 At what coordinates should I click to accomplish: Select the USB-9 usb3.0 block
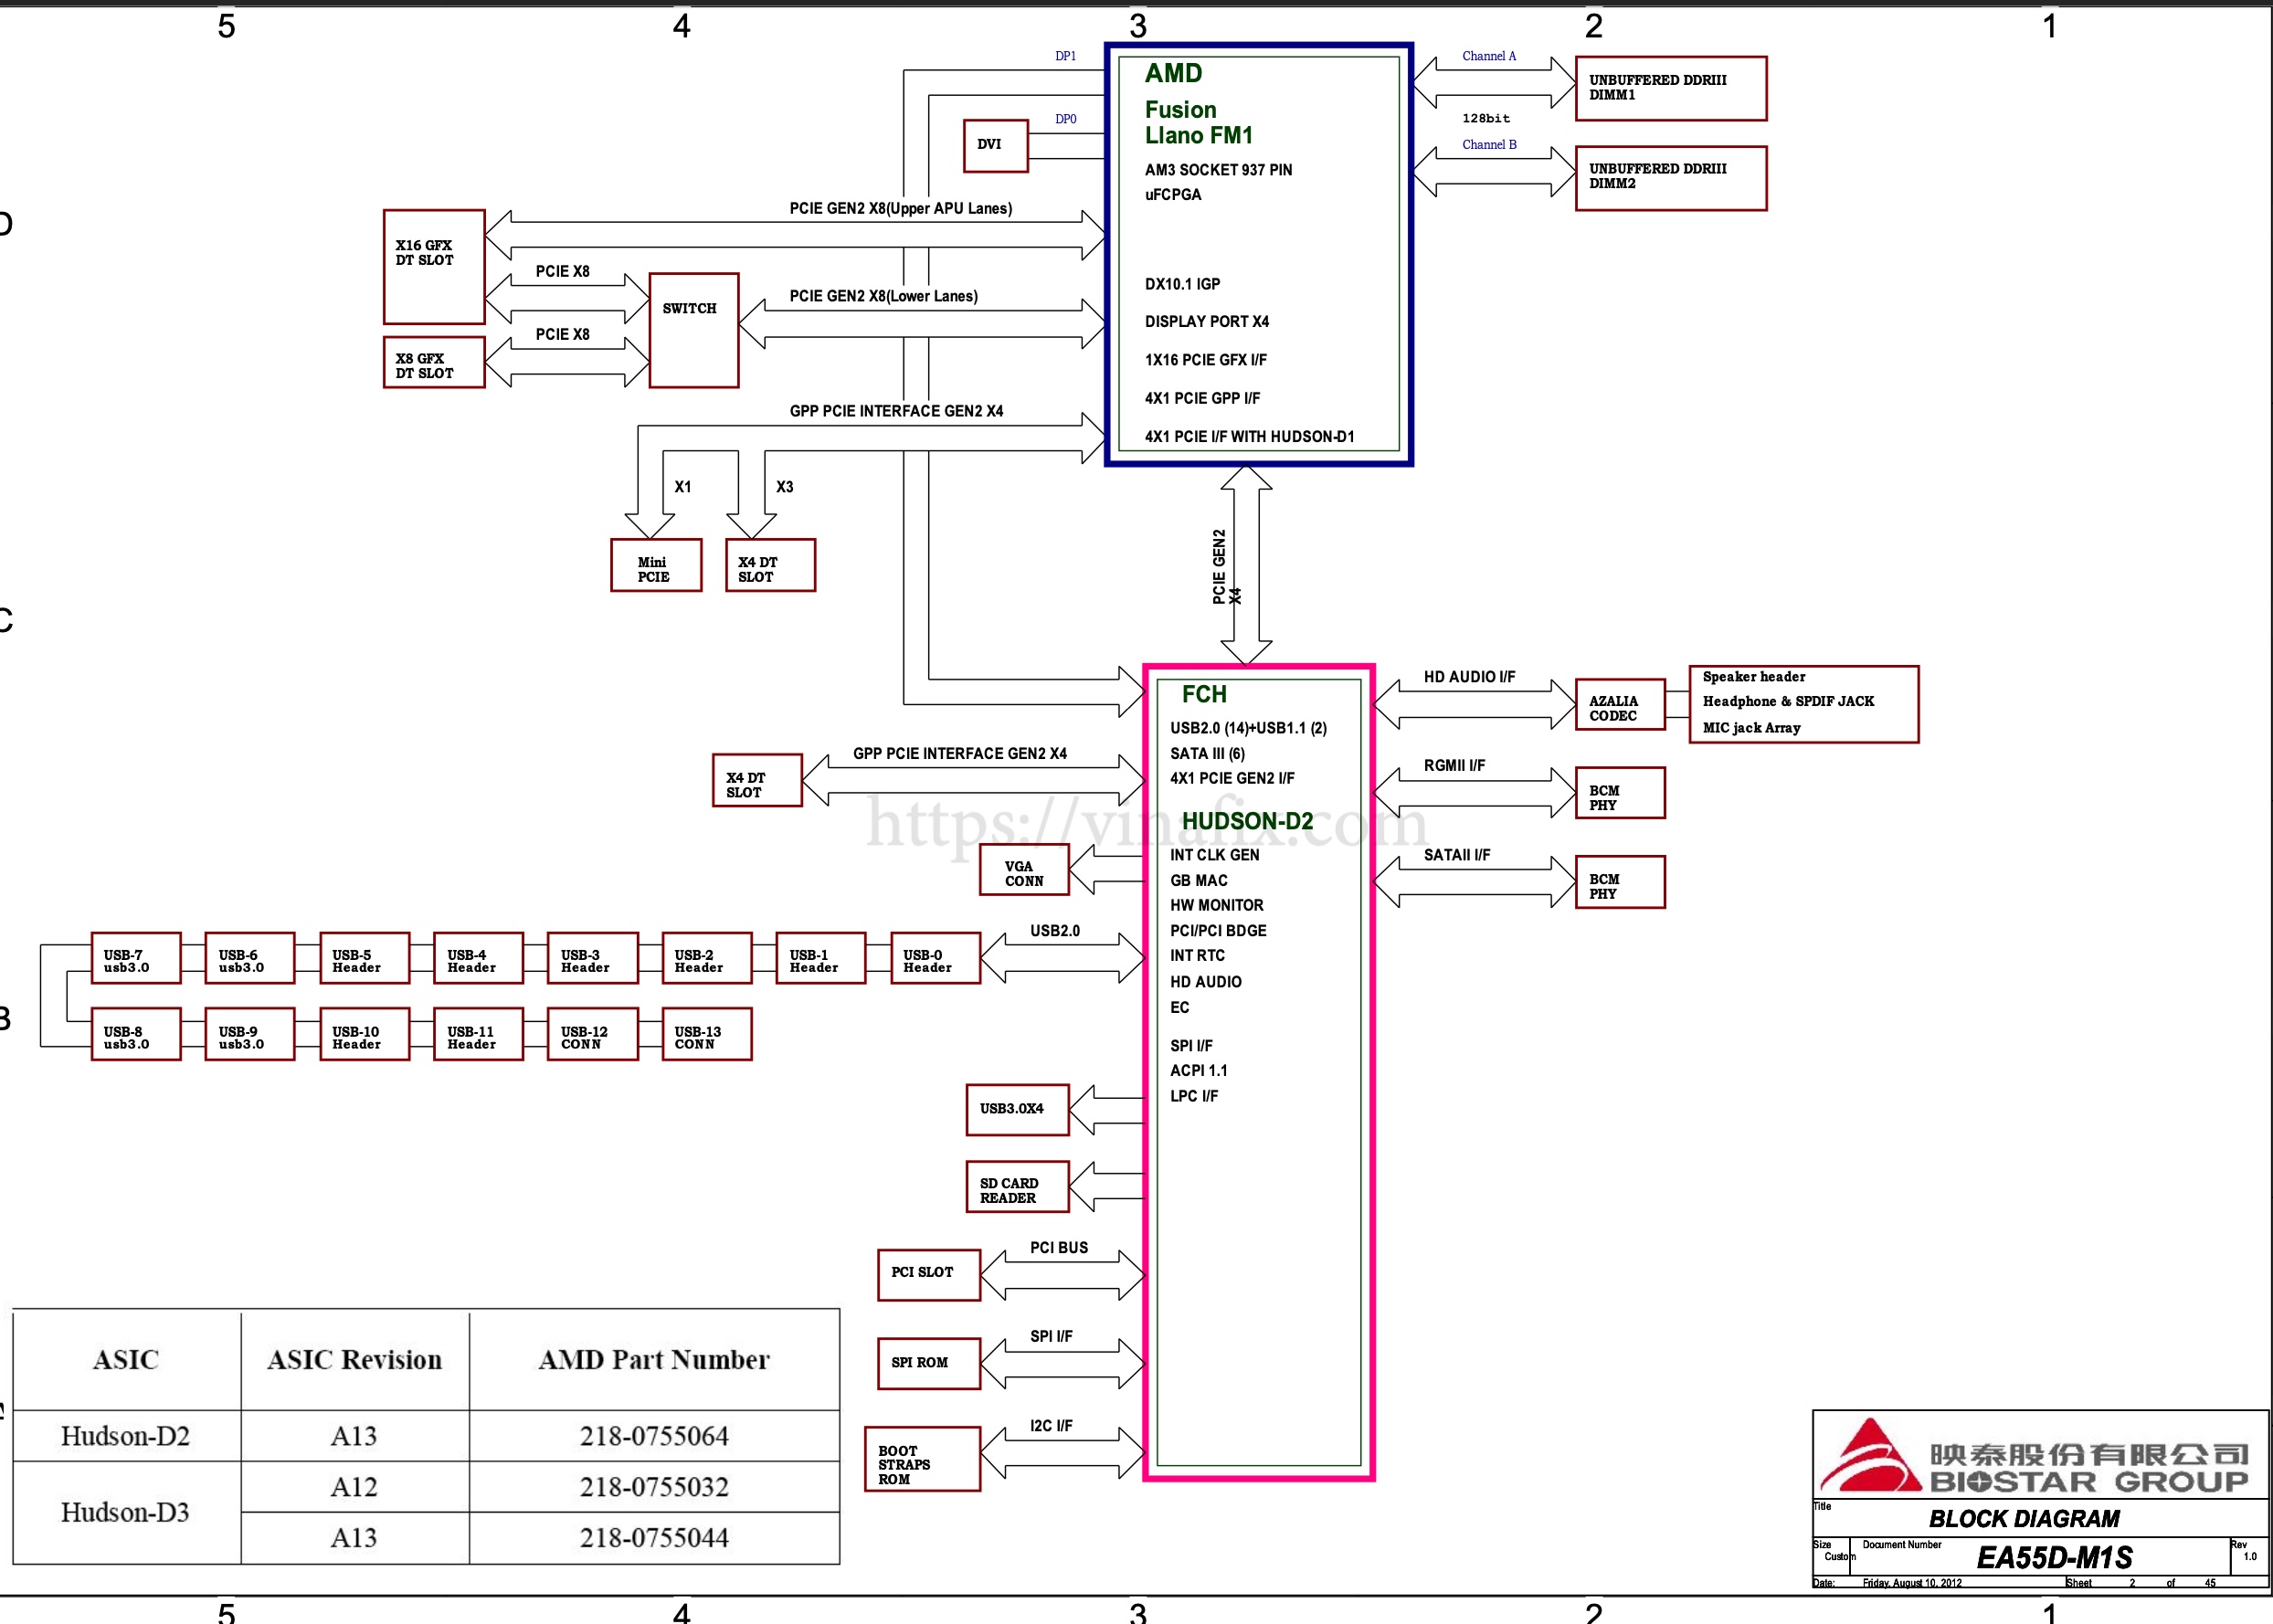[250, 1034]
